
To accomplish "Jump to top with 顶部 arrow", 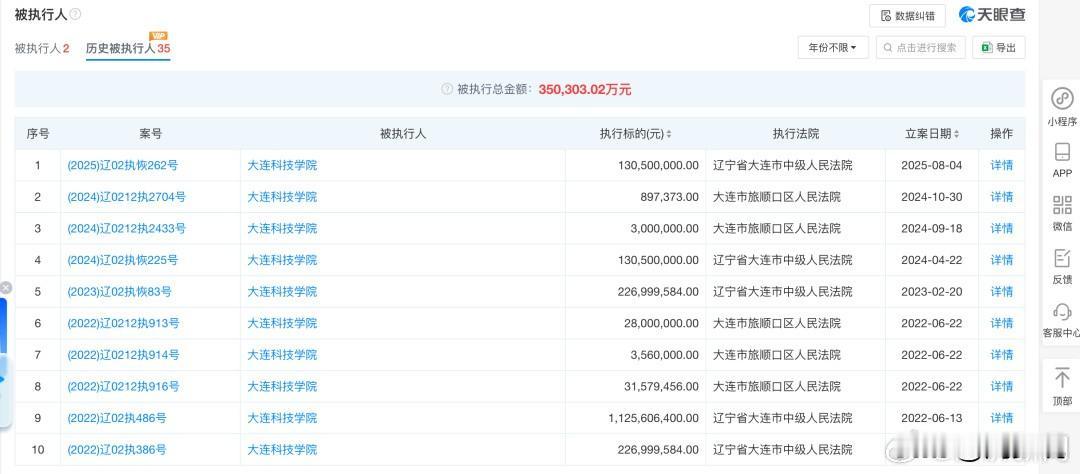I will 1062,378.
